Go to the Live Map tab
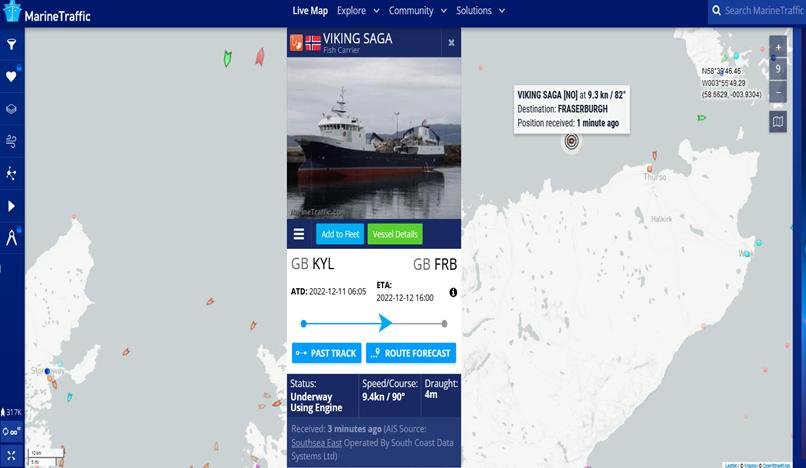 coord(310,10)
